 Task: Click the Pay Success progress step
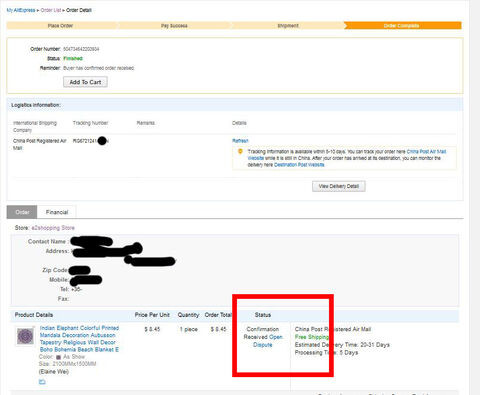[174, 26]
